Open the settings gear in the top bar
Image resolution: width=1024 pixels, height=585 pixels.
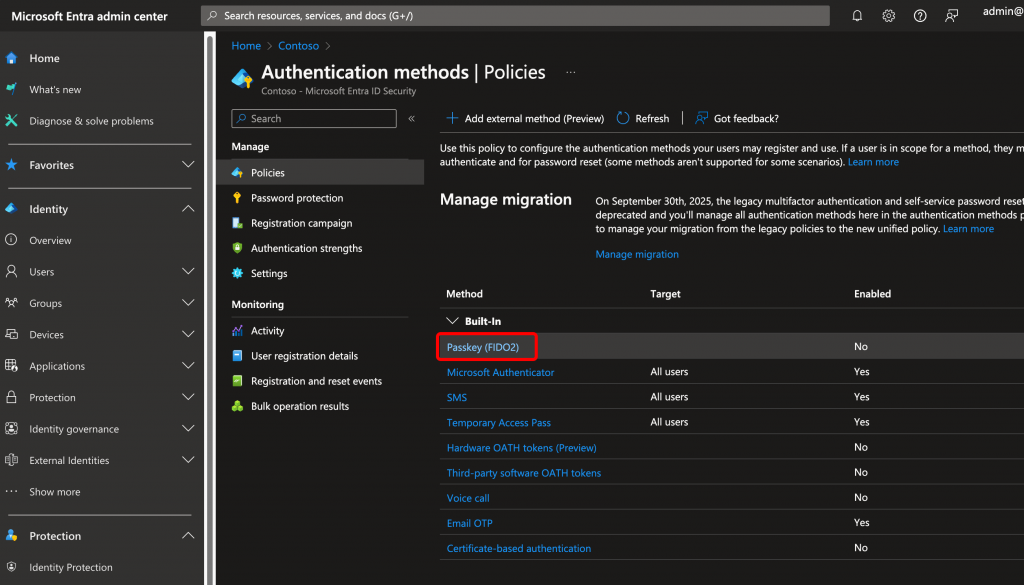click(x=888, y=16)
